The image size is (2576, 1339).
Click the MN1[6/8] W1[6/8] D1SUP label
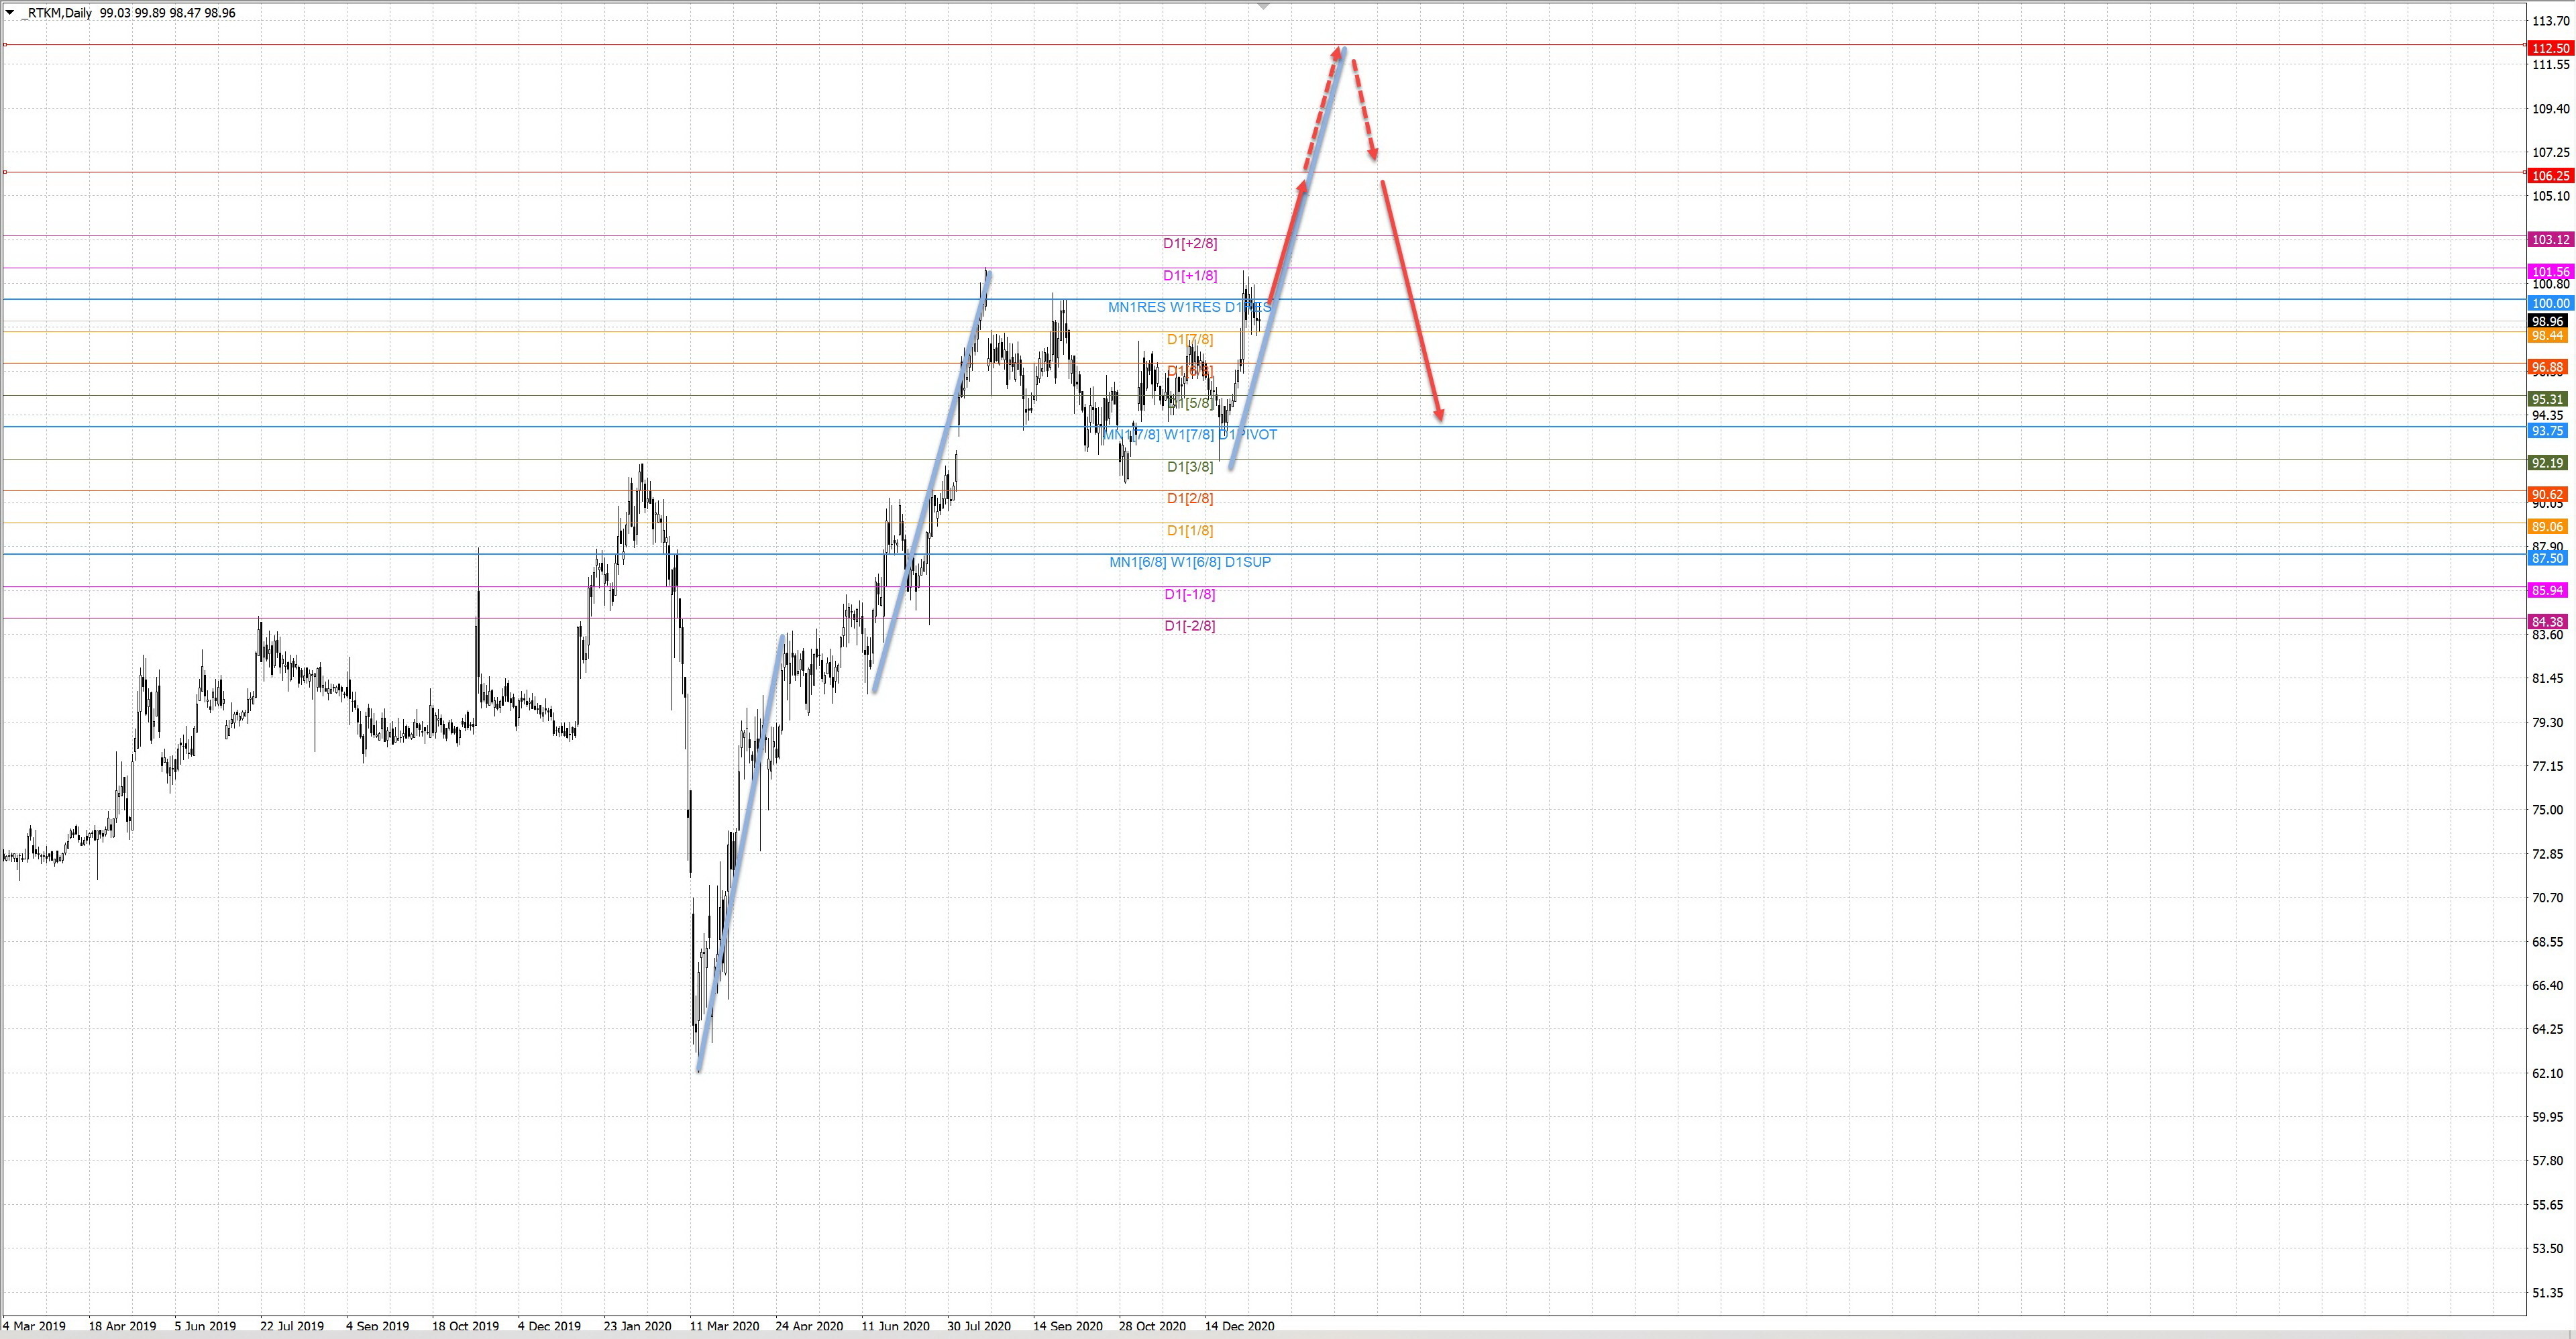(x=1189, y=562)
